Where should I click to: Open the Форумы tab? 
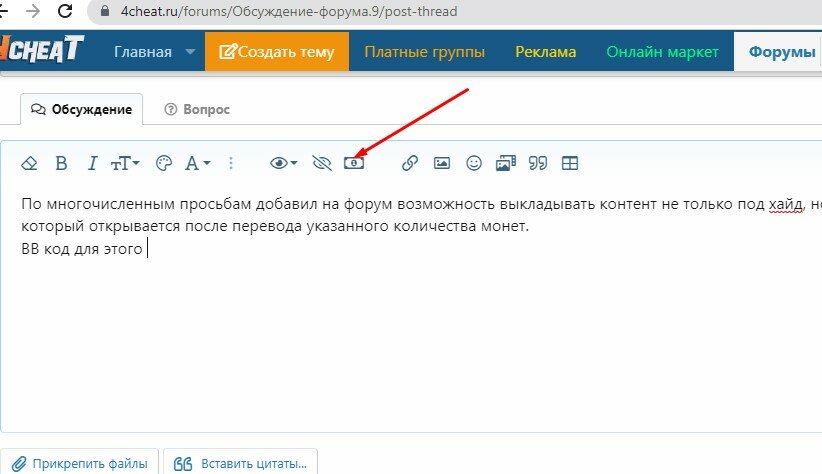(x=782, y=51)
